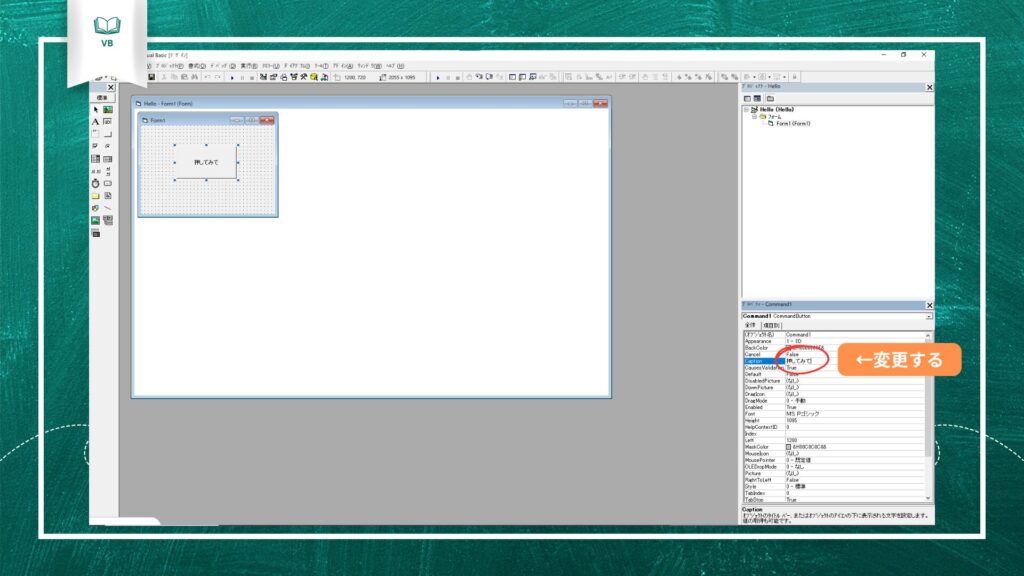Switch to the 項目別 properties tab
Viewport: 1024px width, 576px height.
tap(771, 325)
